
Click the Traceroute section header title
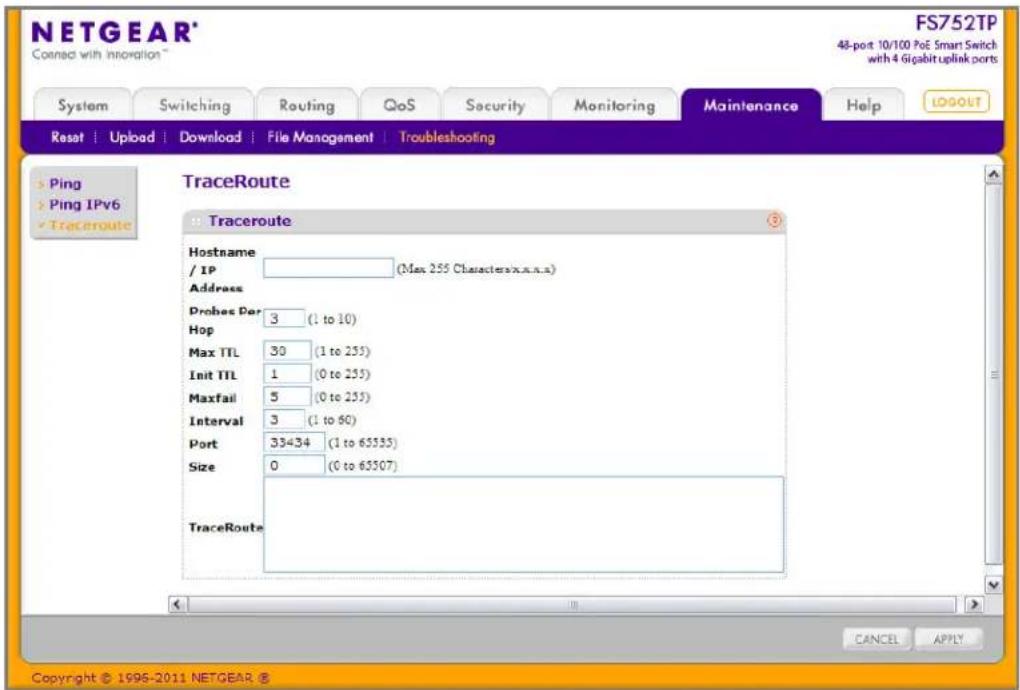tap(250, 221)
